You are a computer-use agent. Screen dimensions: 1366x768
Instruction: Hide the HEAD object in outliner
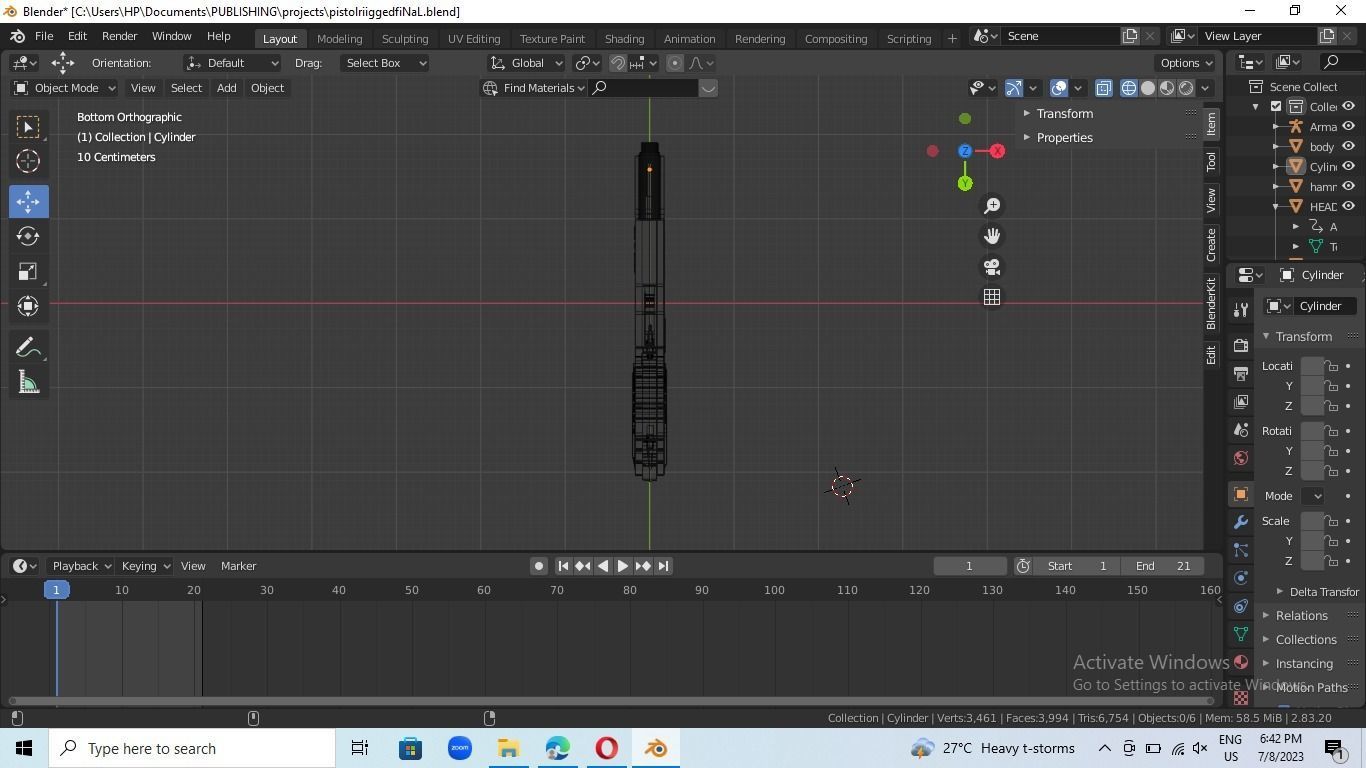pyautogui.click(x=1348, y=206)
